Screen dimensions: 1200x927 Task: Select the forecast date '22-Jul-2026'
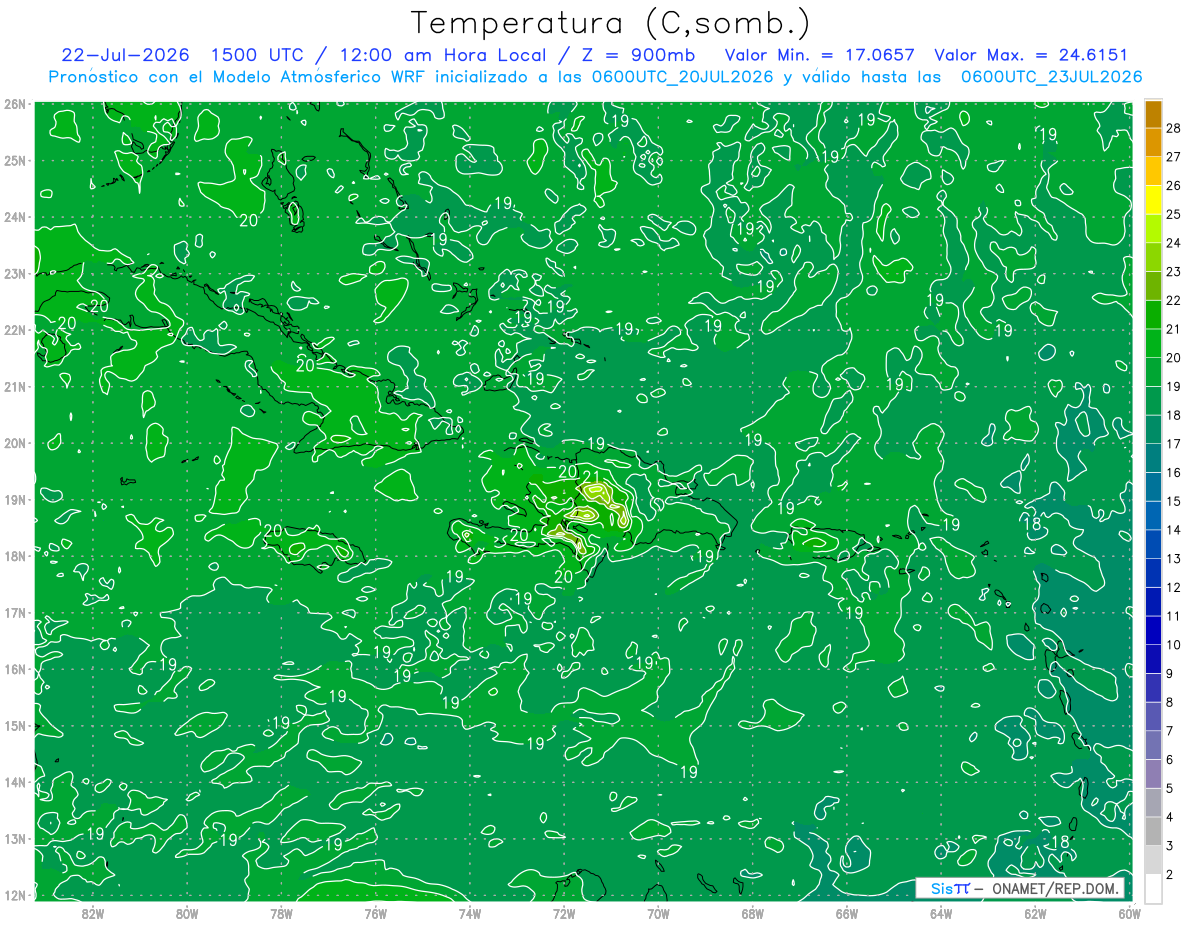(124, 55)
